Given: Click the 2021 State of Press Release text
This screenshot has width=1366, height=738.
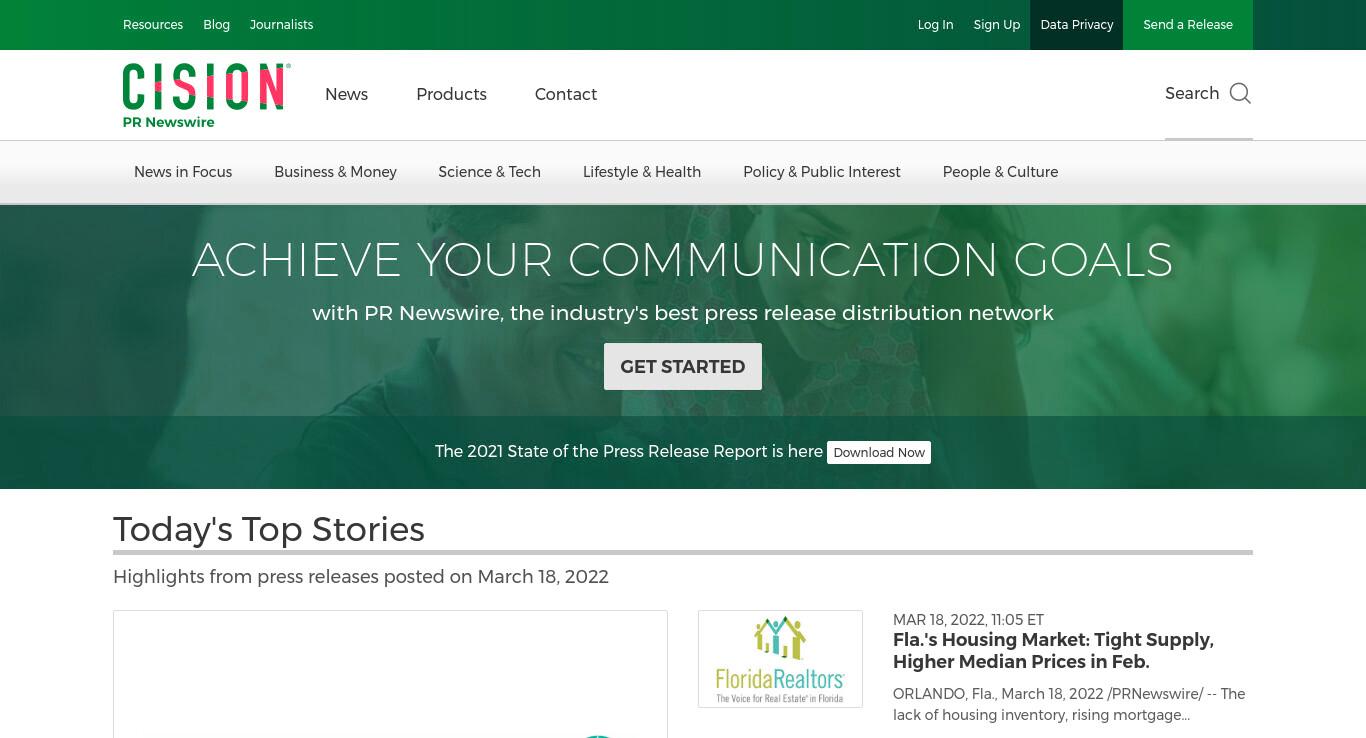Looking at the screenshot, I should [629, 451].
